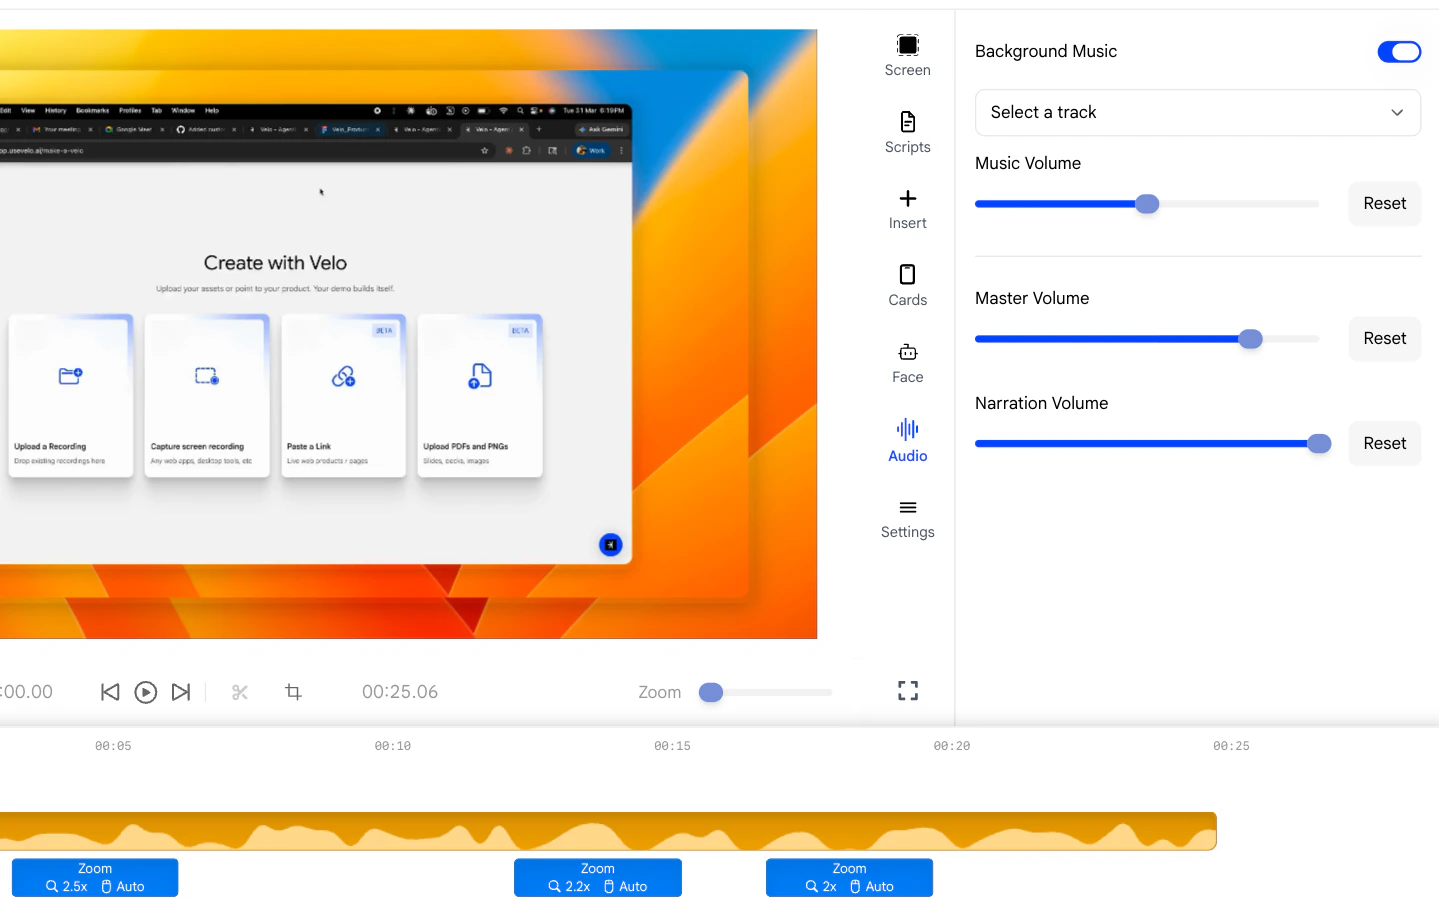This screenshot has width=1439, height=899.
Task: Select the 2x Zoom clip on timeline
Action: click(x=849, y=878)
